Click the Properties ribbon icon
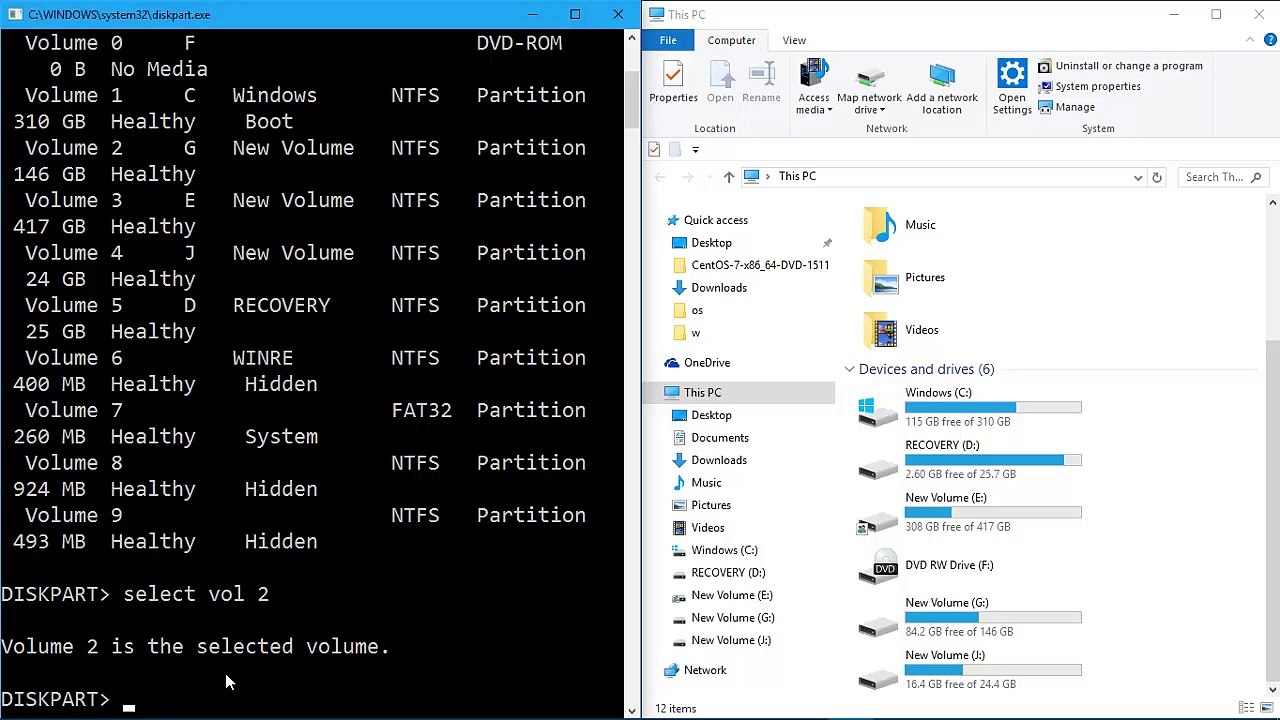Image resolution: width=1280 pixels, height=720 pixels. tap(673, 82)
